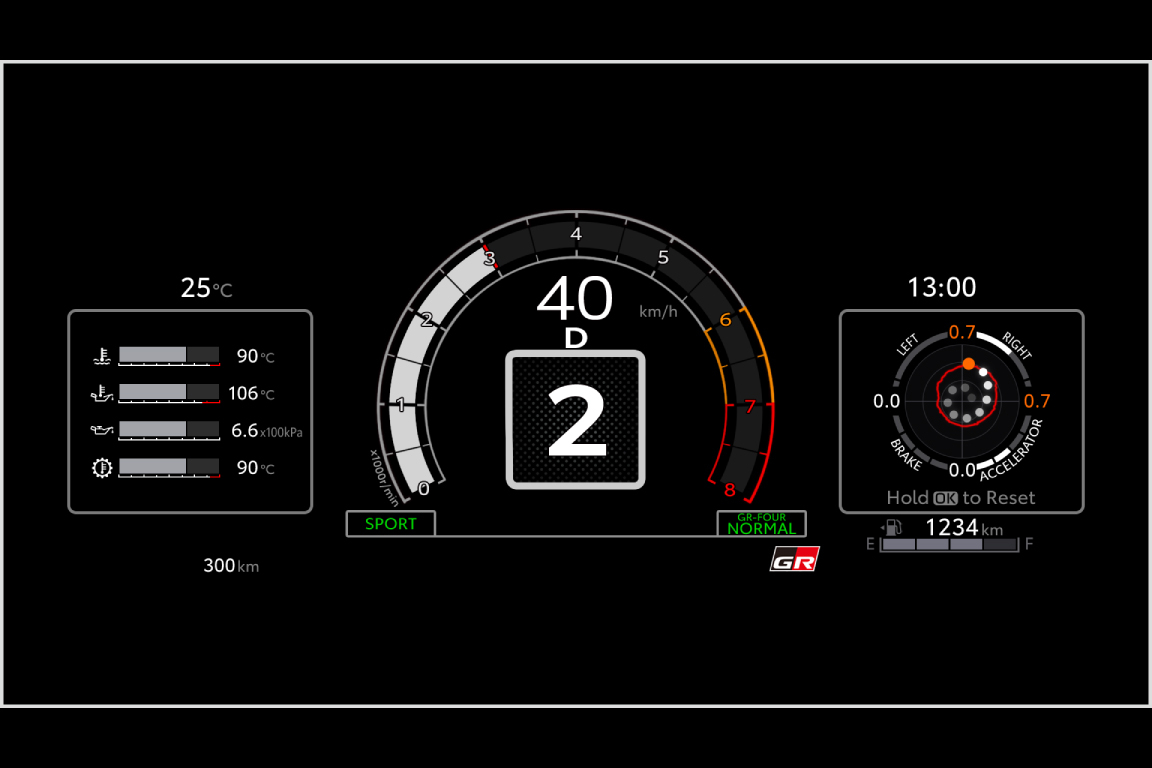1152x768 pixels.
Task: Select the 13:00 clock display
Action: [941, 287]
